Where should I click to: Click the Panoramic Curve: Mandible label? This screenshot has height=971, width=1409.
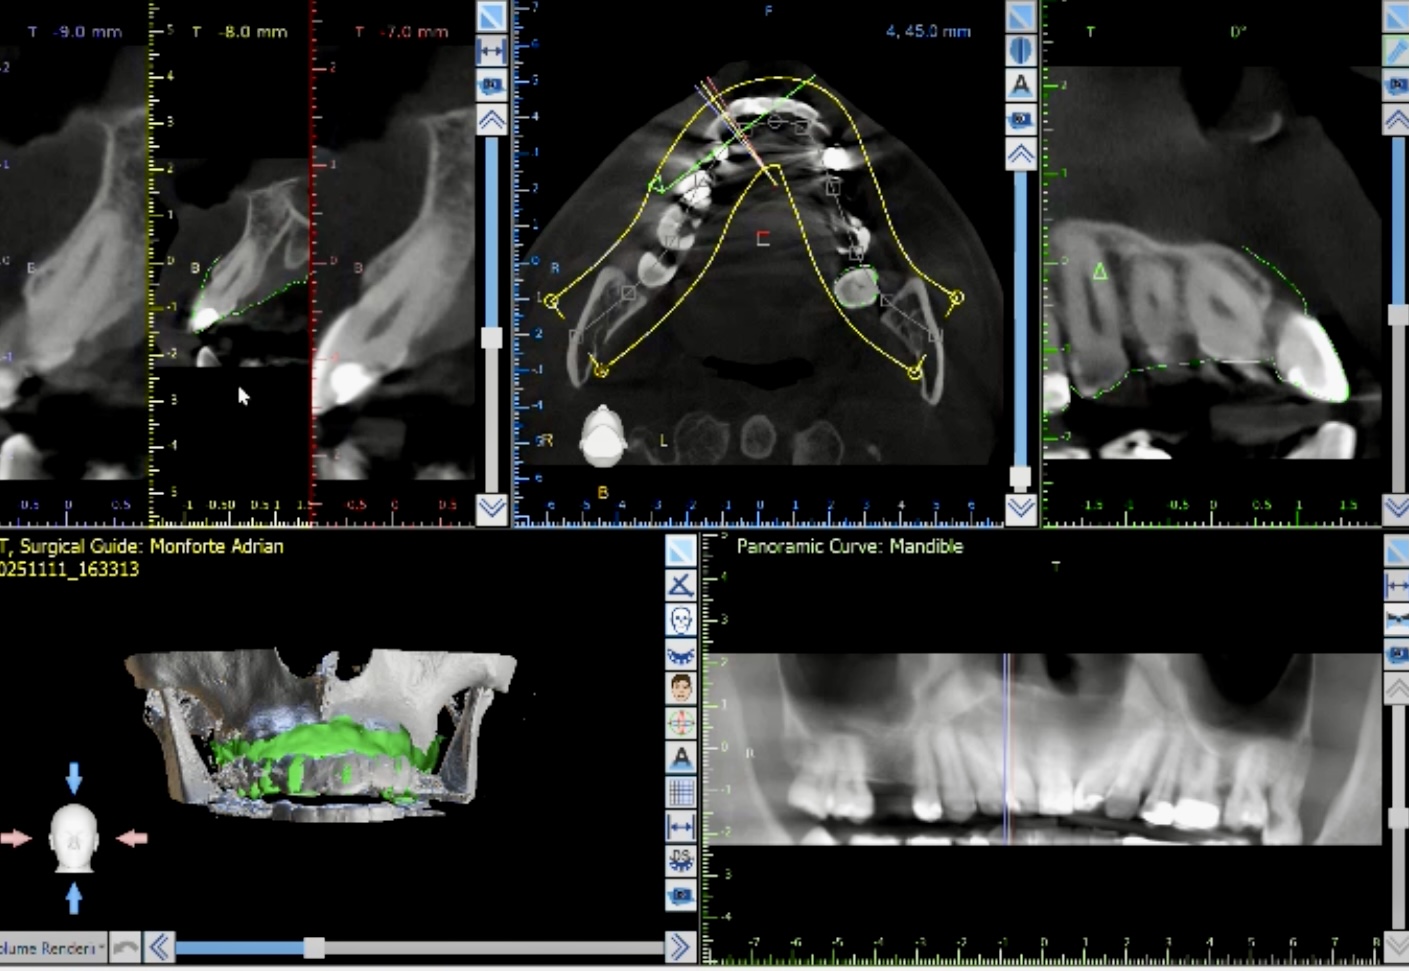(x=849, y=546)
